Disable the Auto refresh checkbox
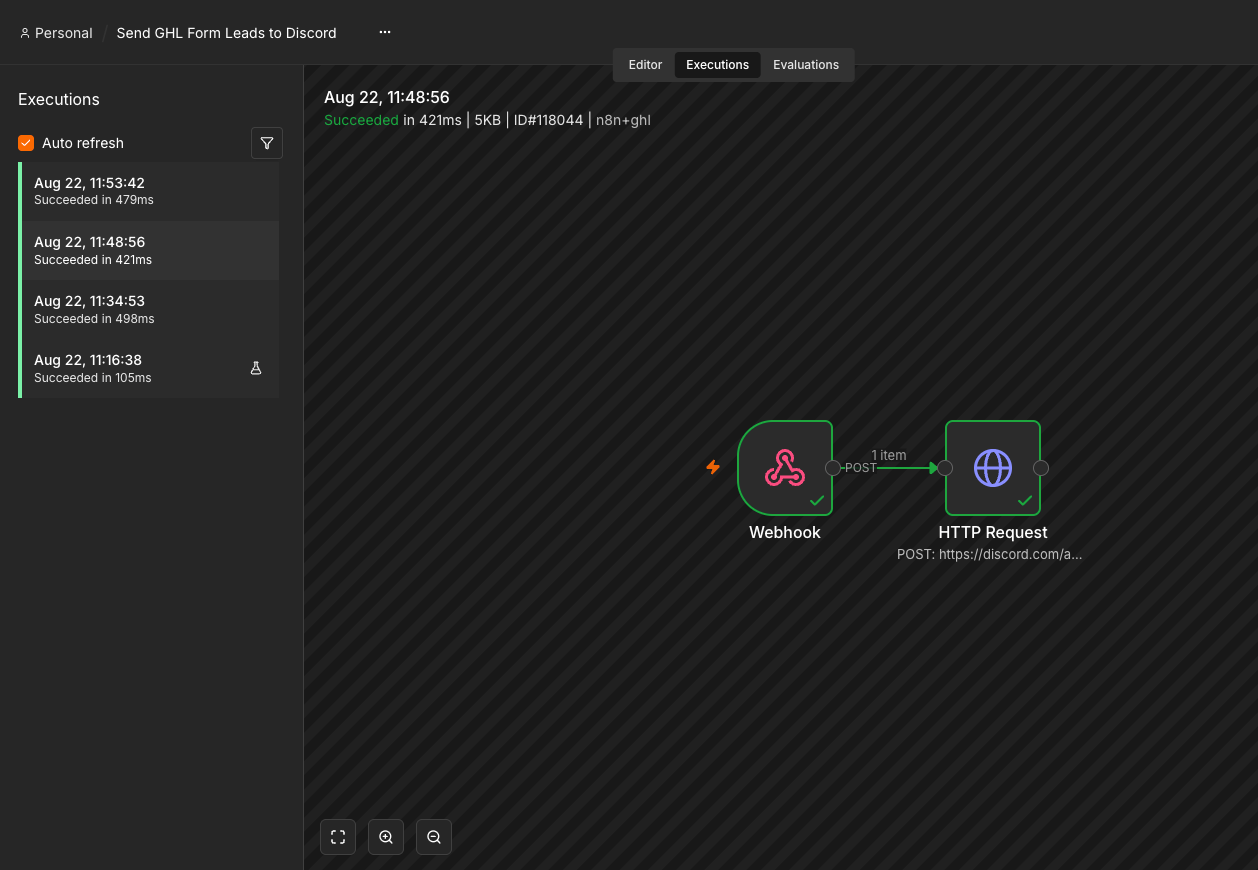1258x870 pixels. click(x=26, y=143)
